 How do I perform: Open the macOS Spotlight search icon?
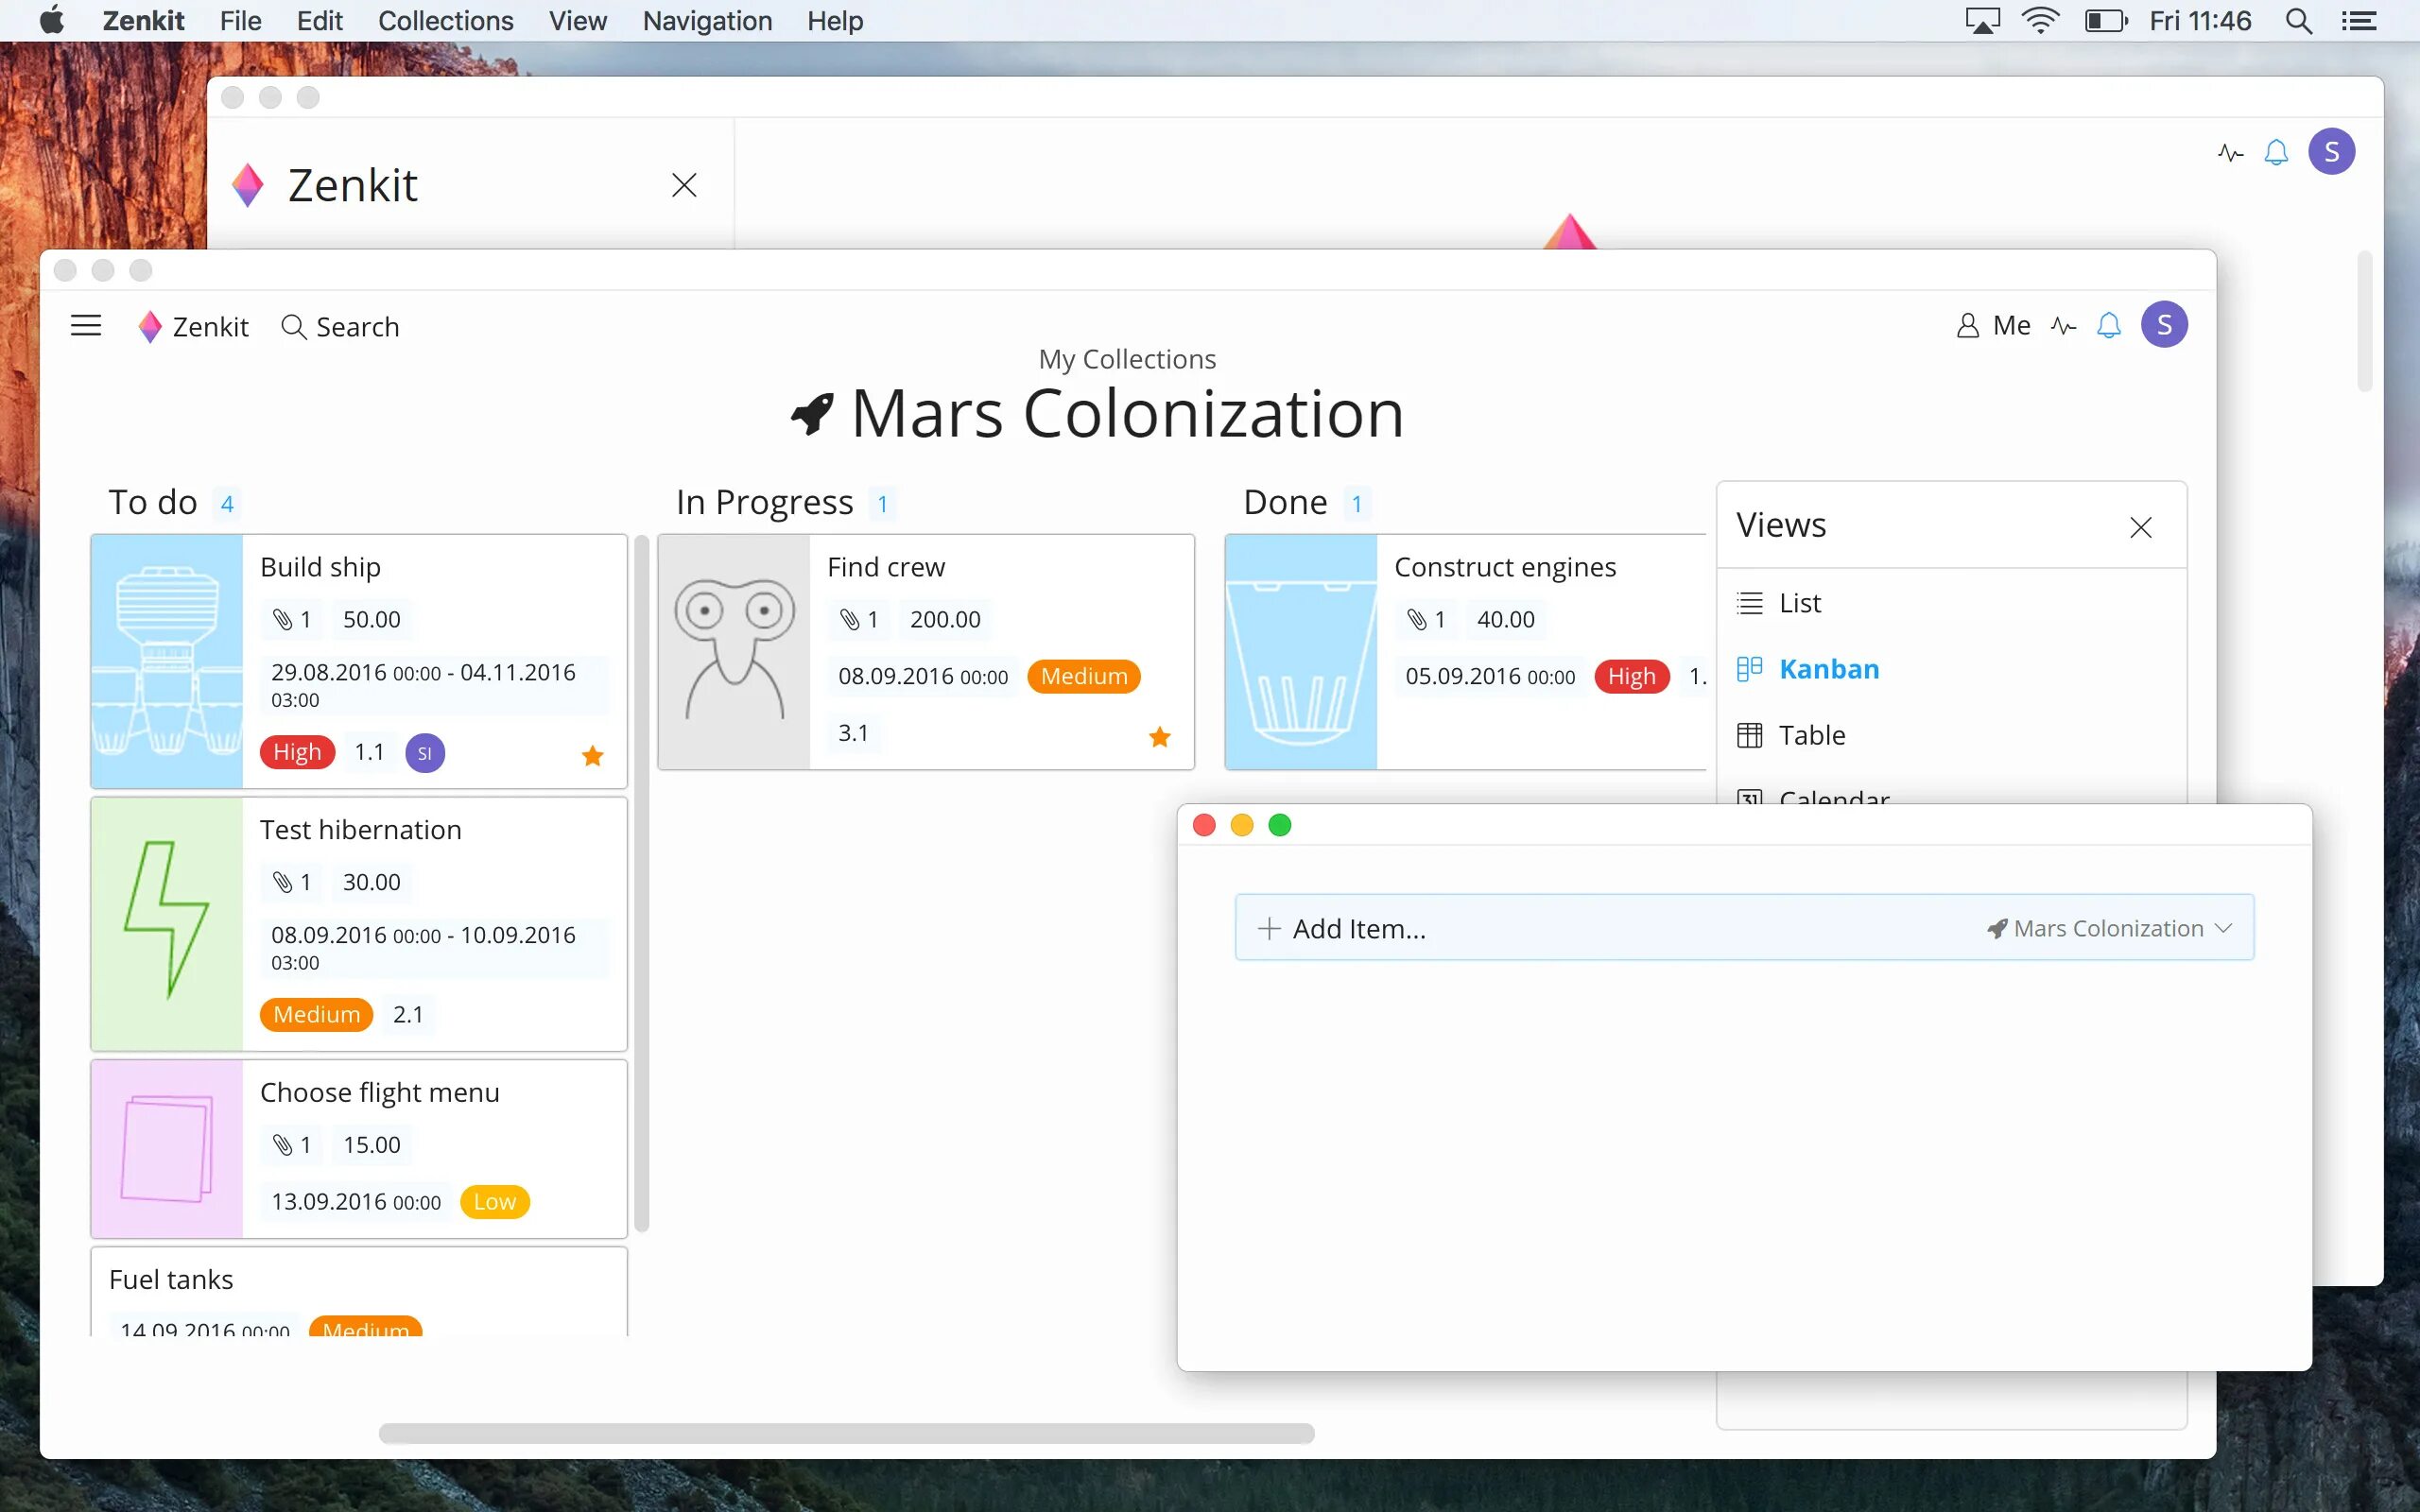pos(2298,21)
